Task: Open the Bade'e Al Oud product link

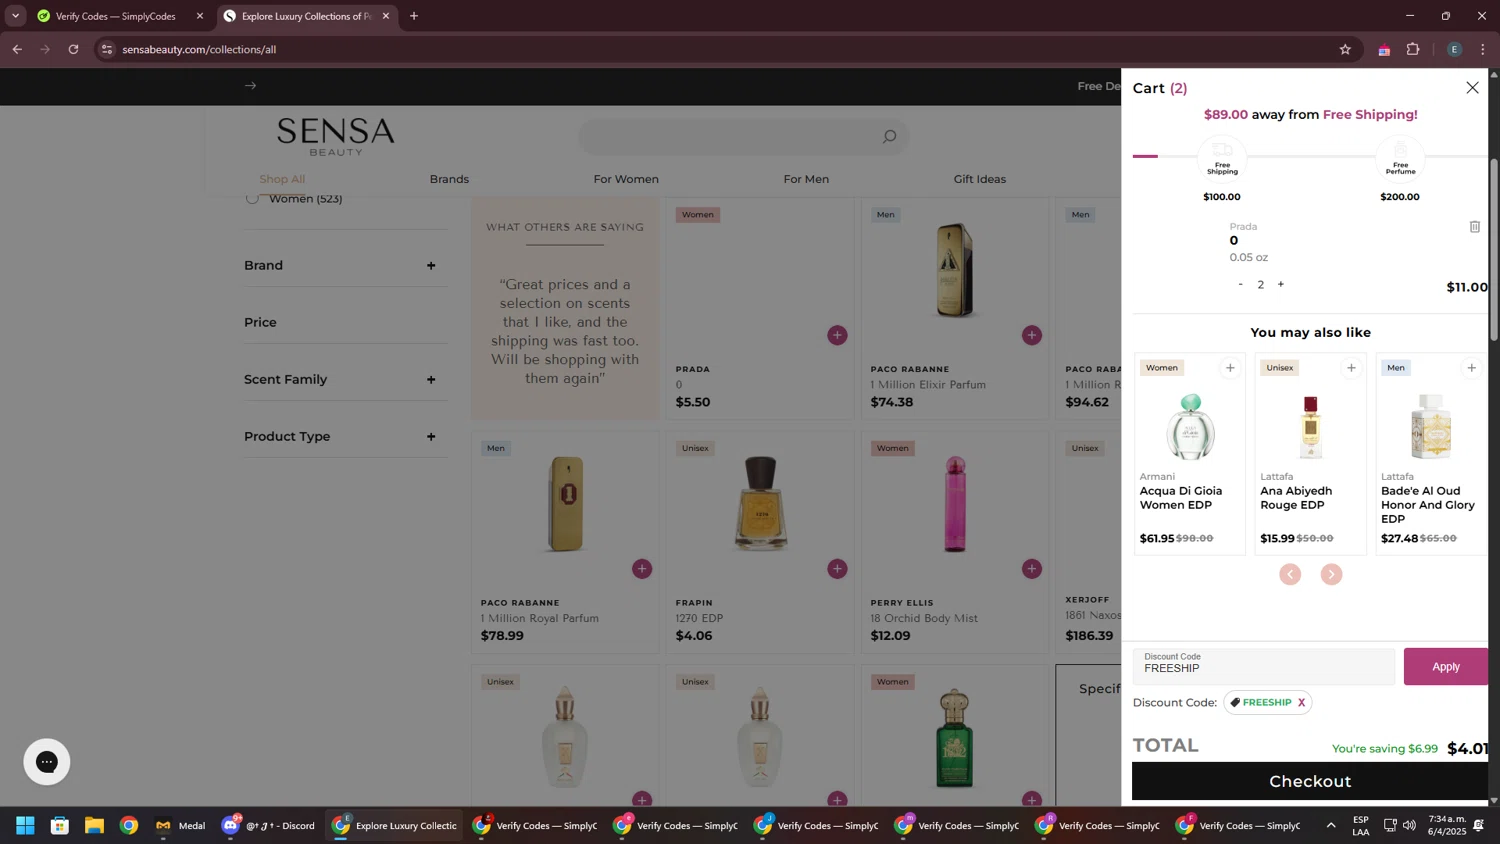Action: [1427, 505]
